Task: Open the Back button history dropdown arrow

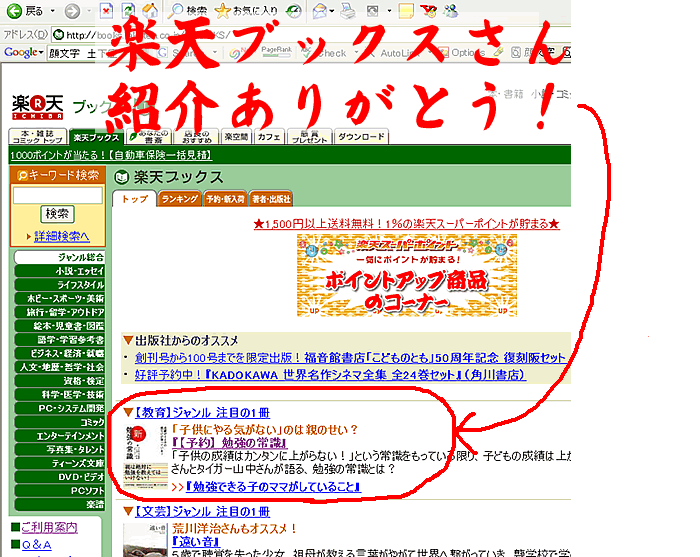Action: pos(53,11)
